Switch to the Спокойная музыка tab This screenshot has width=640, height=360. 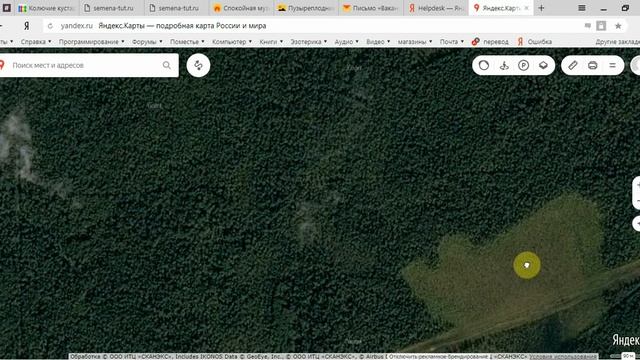point(241,8)
